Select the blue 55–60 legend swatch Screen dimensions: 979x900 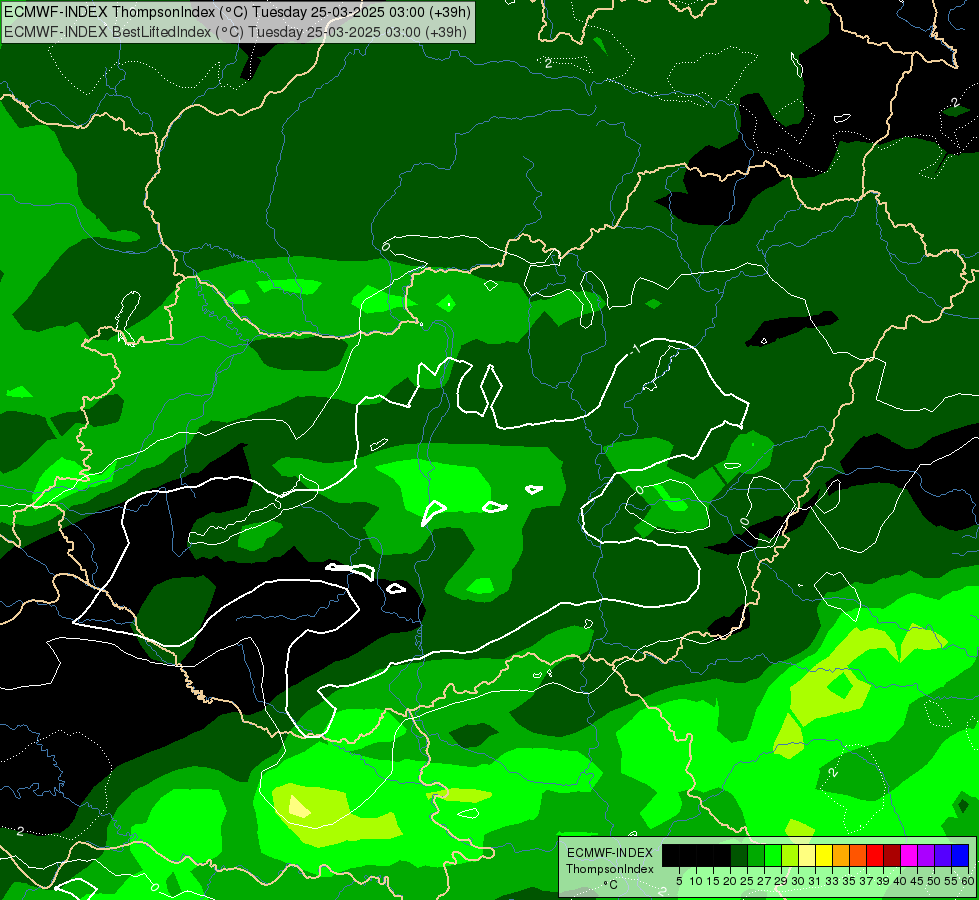pyautogui.click(x=960, y=855)
